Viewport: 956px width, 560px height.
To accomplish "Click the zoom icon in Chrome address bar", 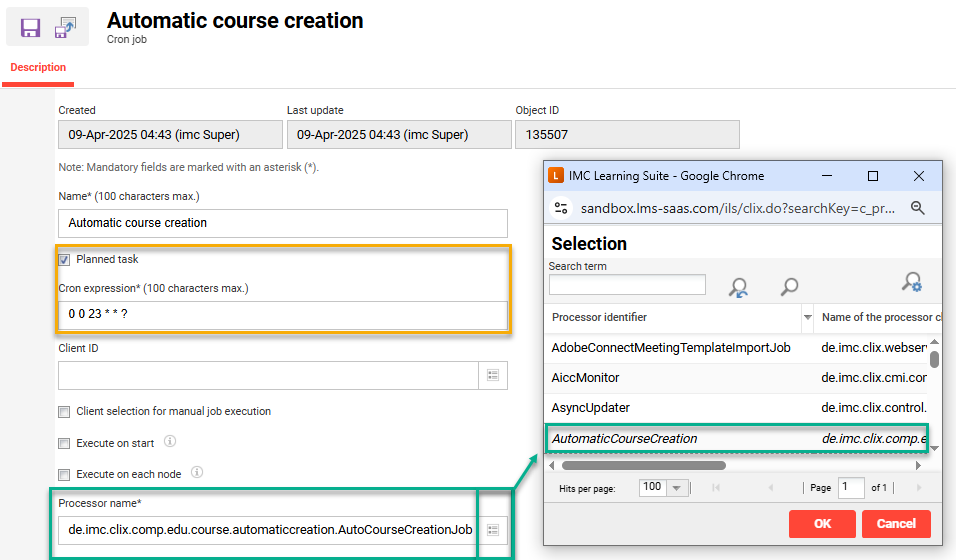I will tap(917, 208).
